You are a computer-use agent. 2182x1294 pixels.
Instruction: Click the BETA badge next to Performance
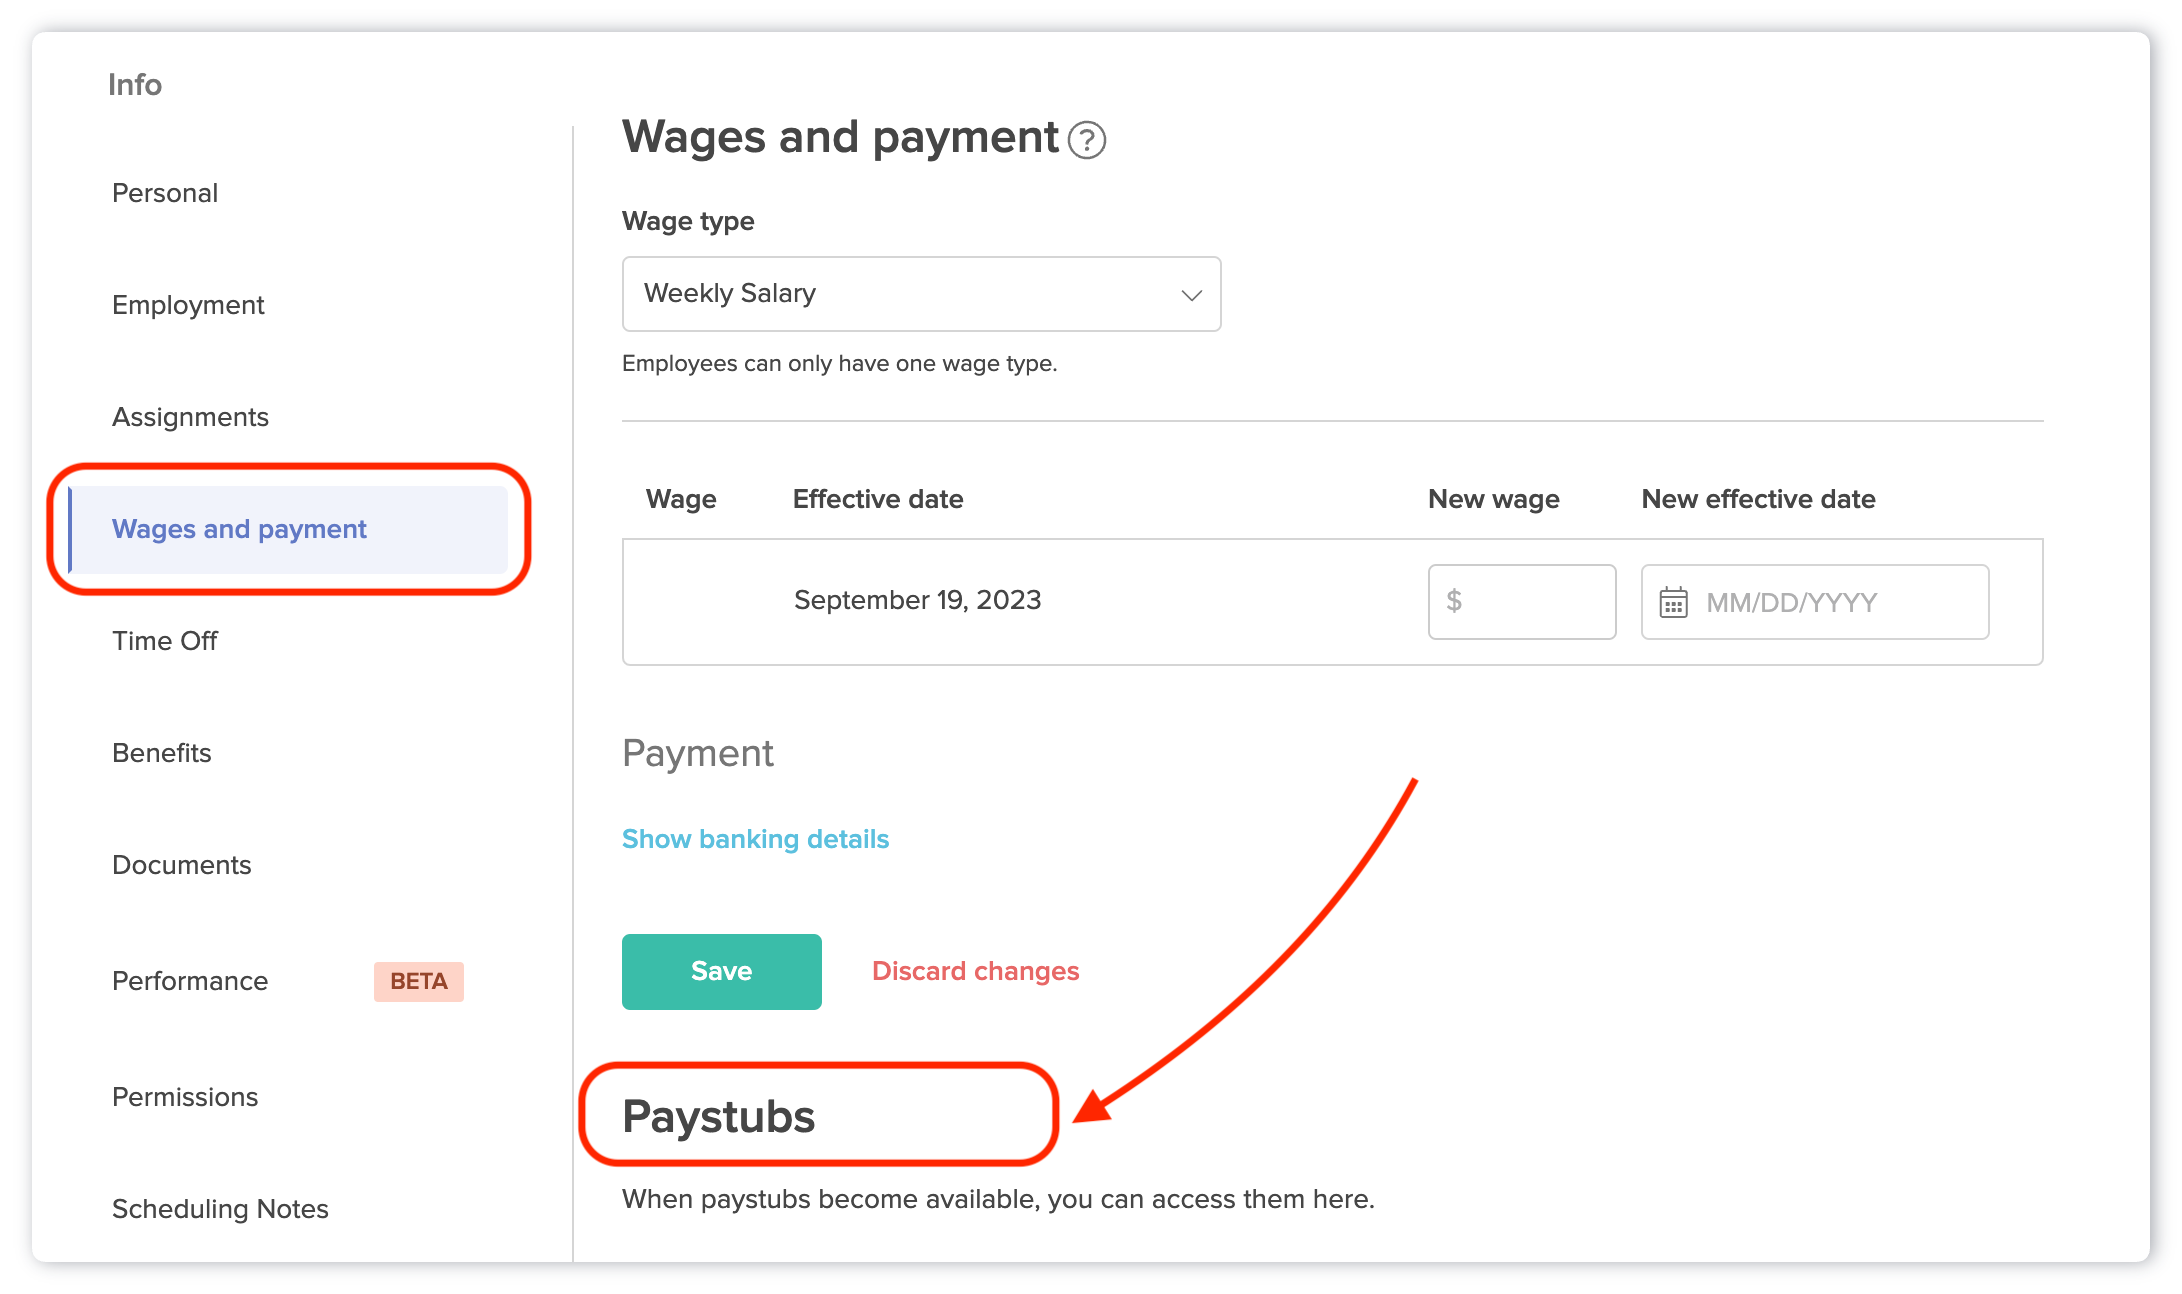point(418,981)
